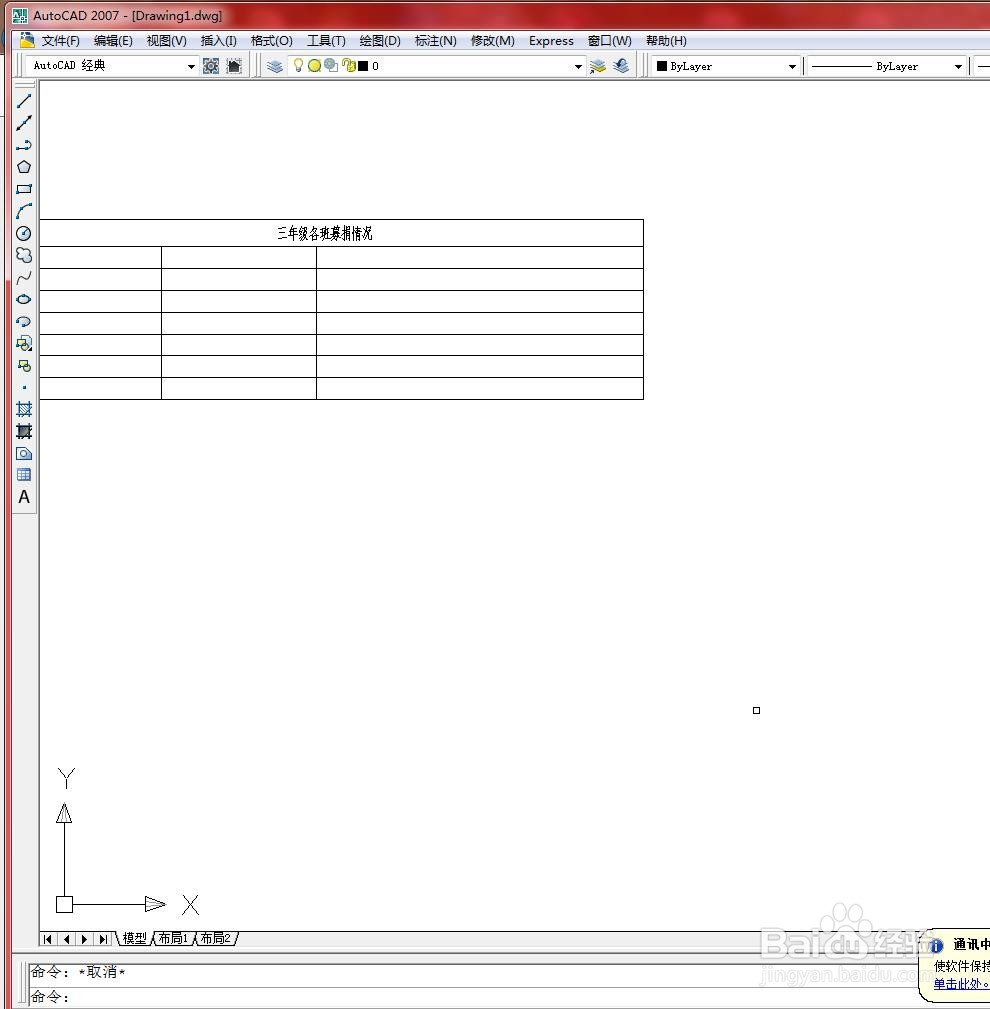Select the Polyline tool
Viewport: 990px width, 1009px height.
pyautogui.click(x=24, y=145)
